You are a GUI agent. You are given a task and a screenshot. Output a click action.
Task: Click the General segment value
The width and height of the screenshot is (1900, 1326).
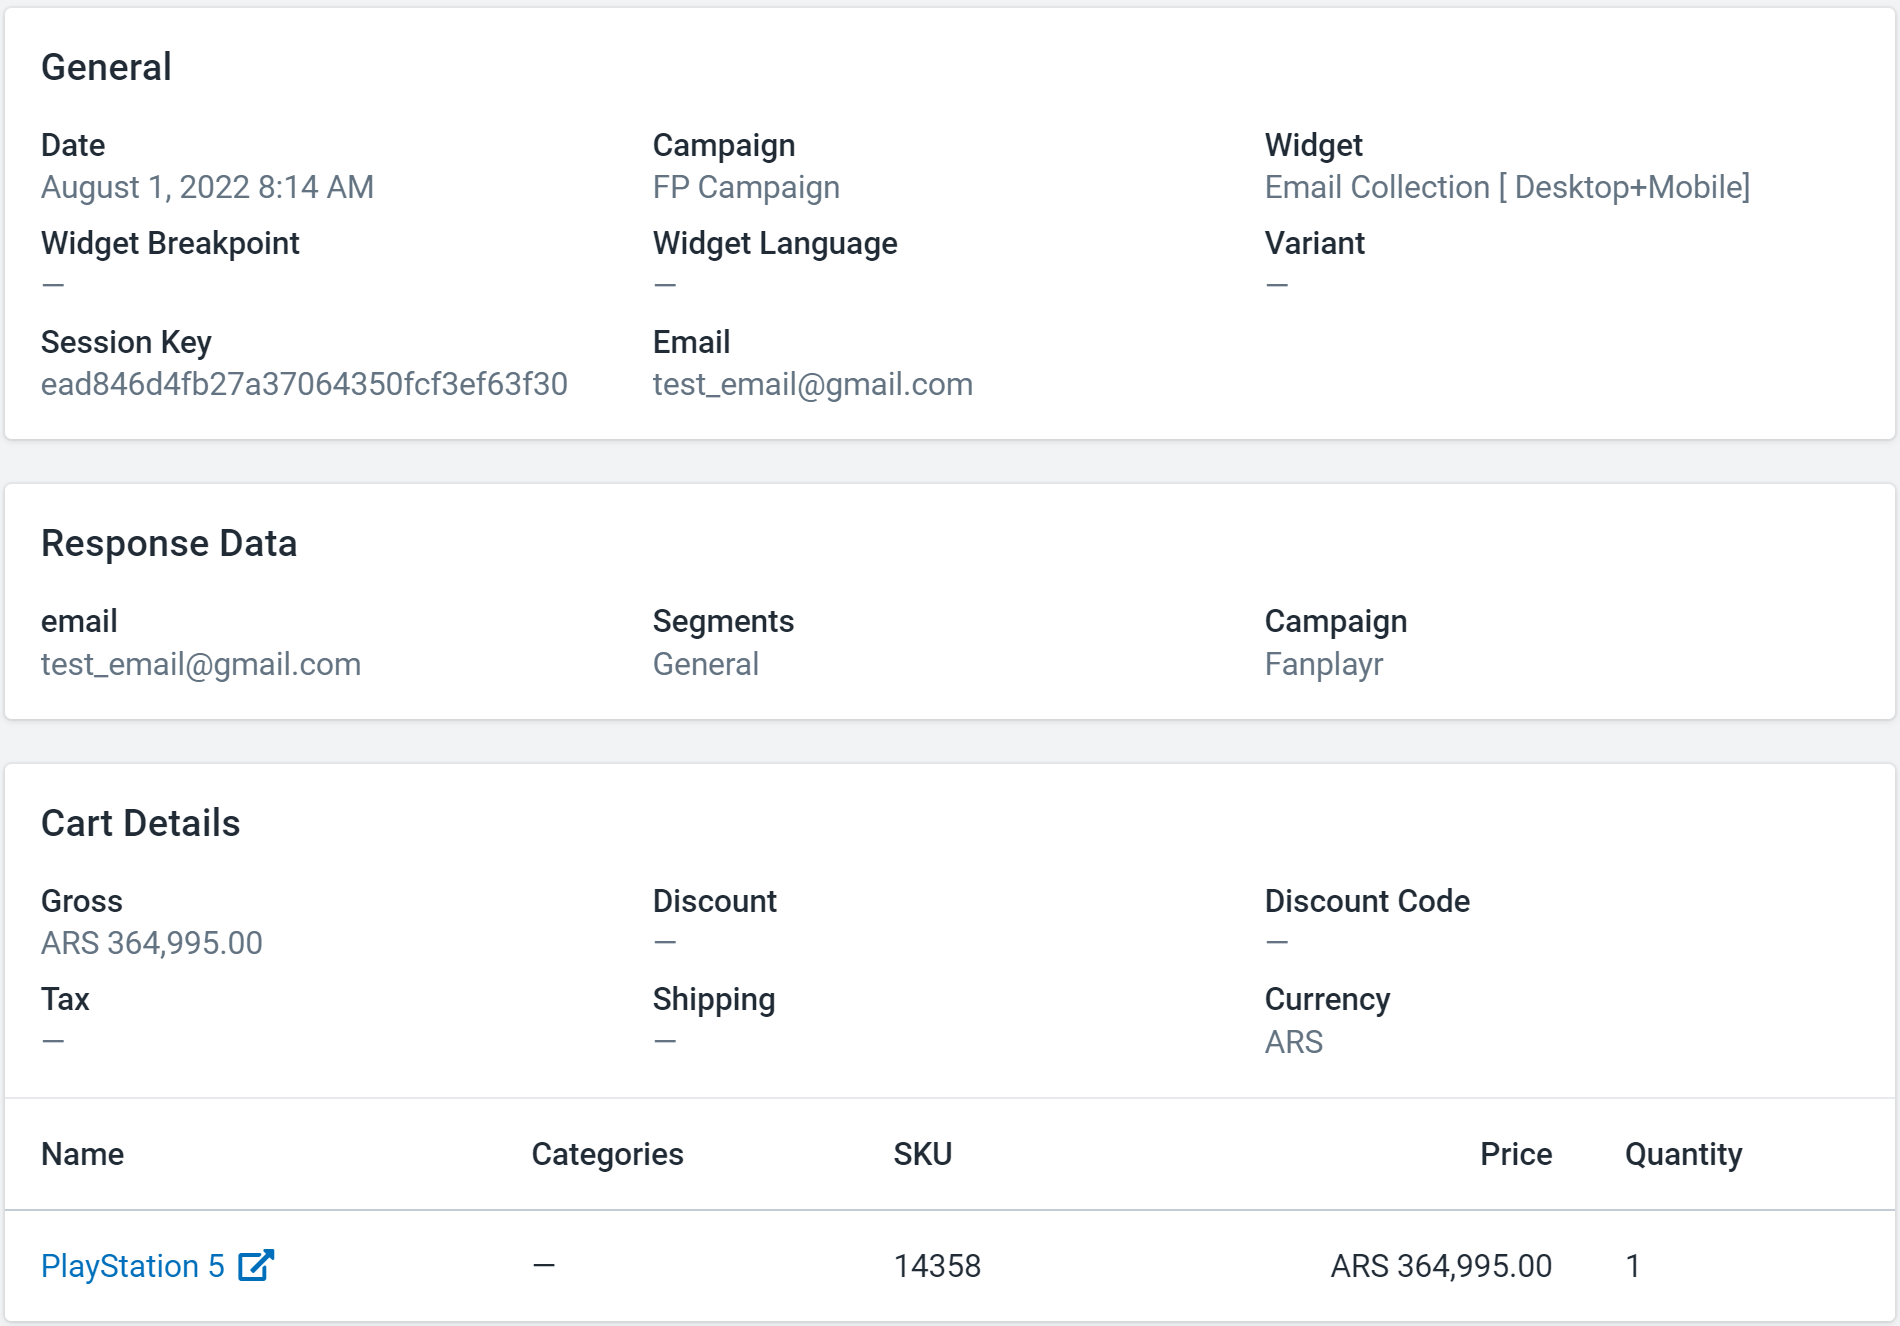coord(705,664)
